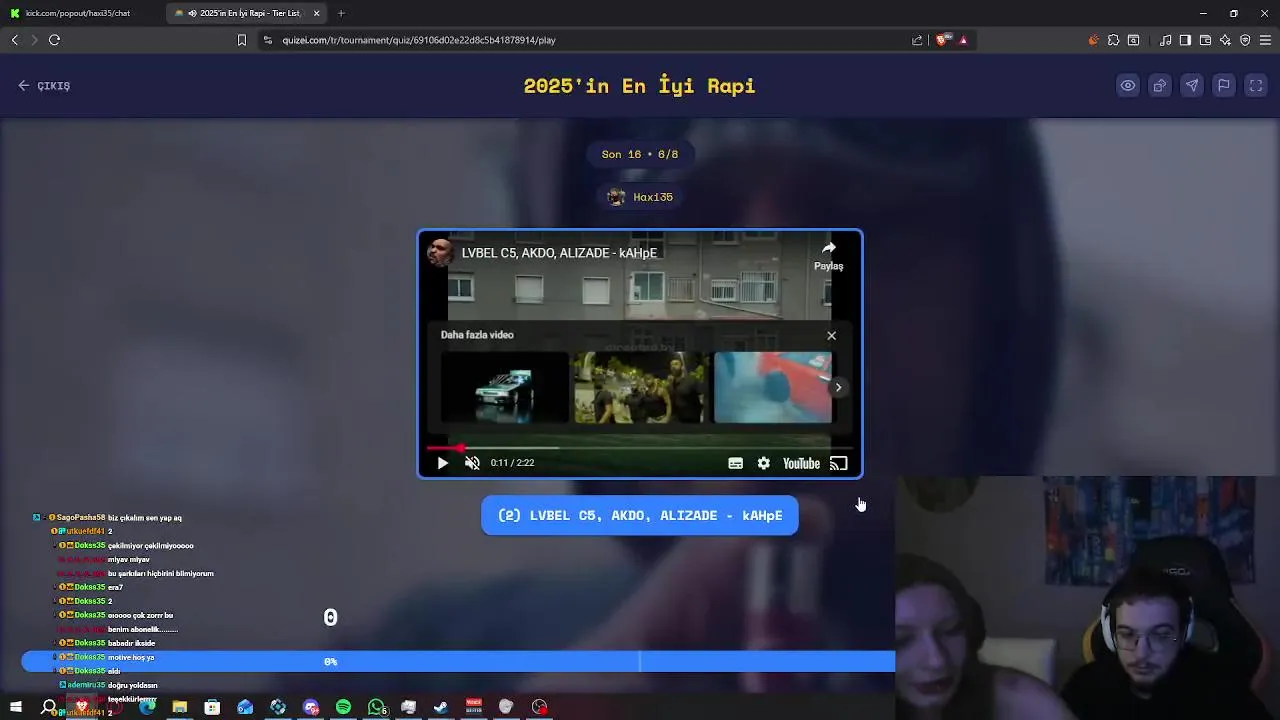1280x720 pixels.
Task: Open the site settings icon in address bar
Action: point(267,40)
